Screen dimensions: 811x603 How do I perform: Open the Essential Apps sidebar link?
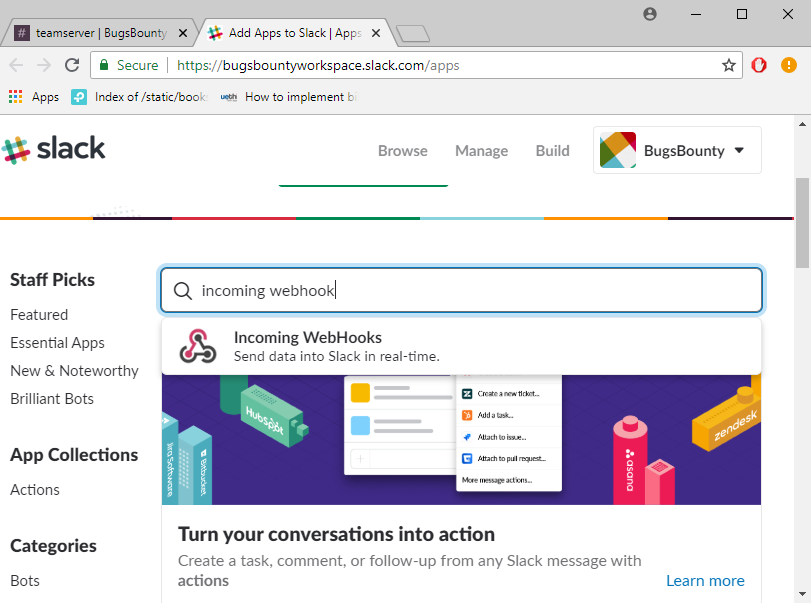click(x=57, y=343)
